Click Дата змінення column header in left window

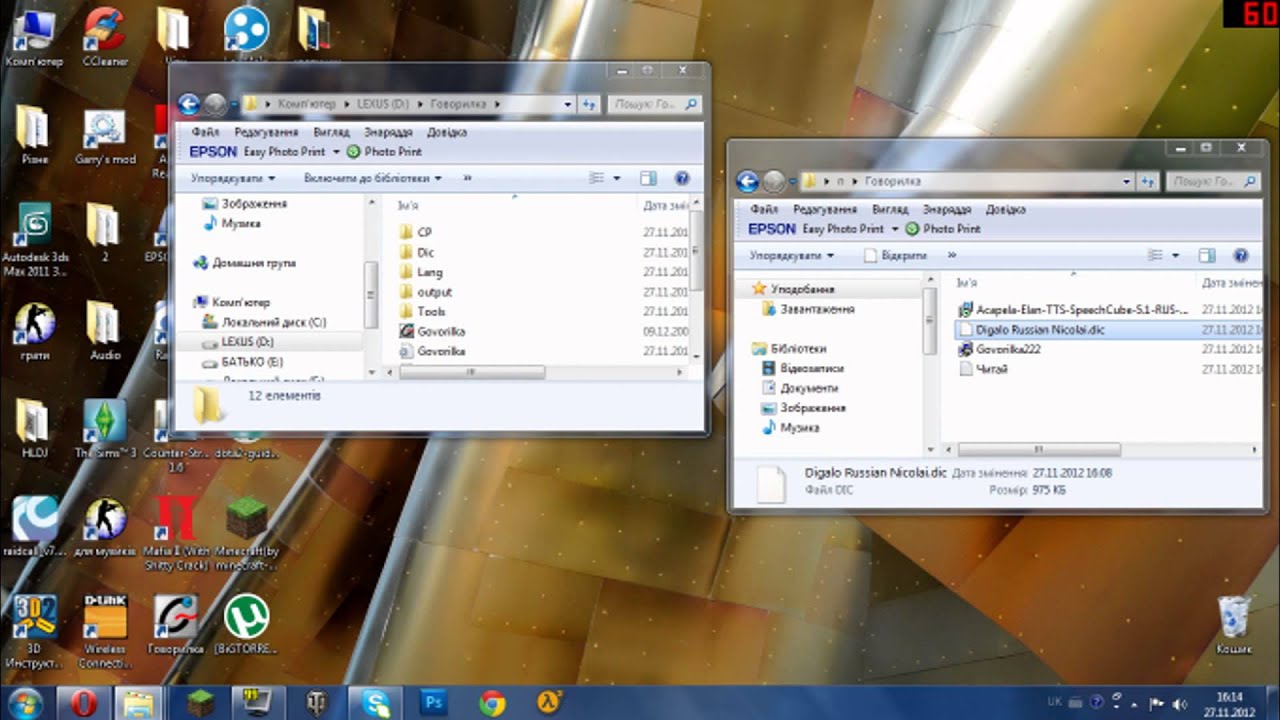664,205
